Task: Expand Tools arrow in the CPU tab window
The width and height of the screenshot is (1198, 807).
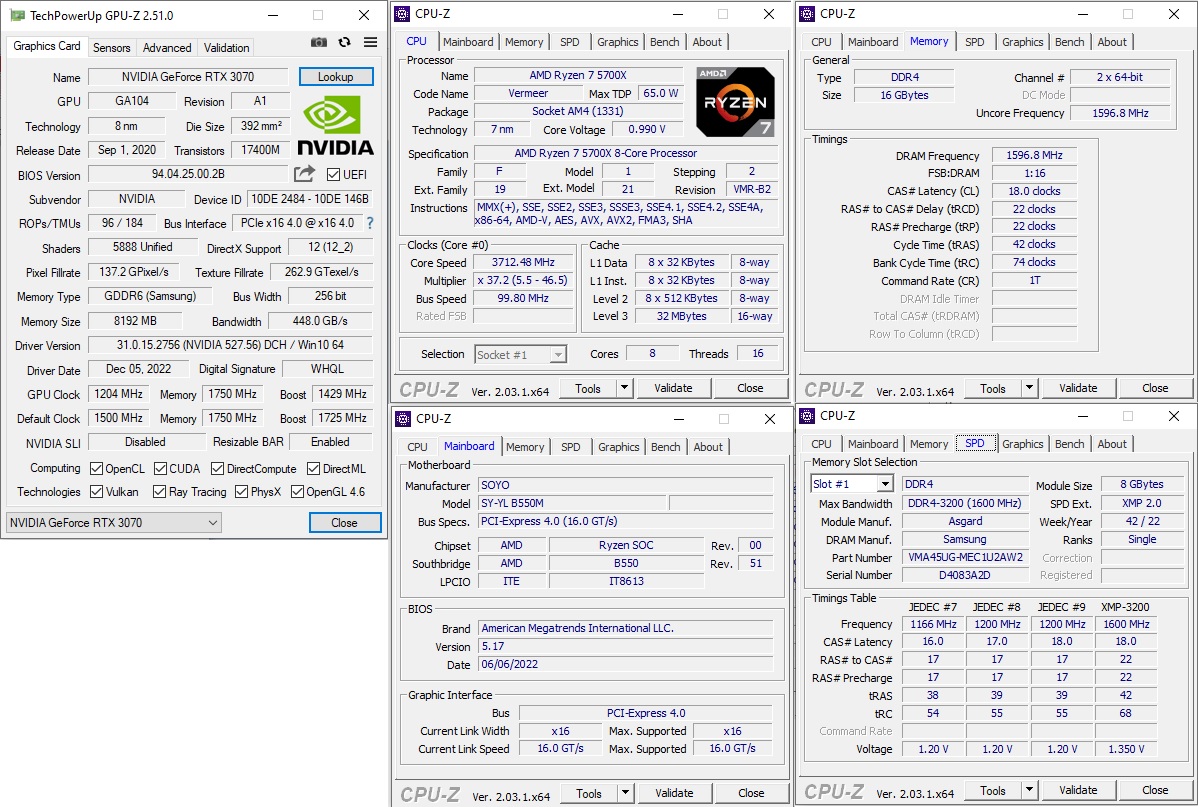Action: click(x=624, y=388)
